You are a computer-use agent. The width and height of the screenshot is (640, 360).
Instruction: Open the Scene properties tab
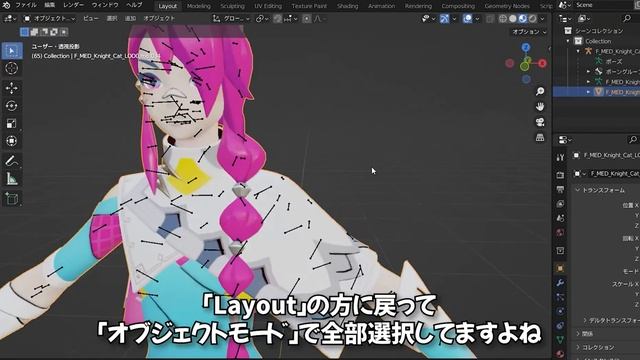(x=560, y=218)
